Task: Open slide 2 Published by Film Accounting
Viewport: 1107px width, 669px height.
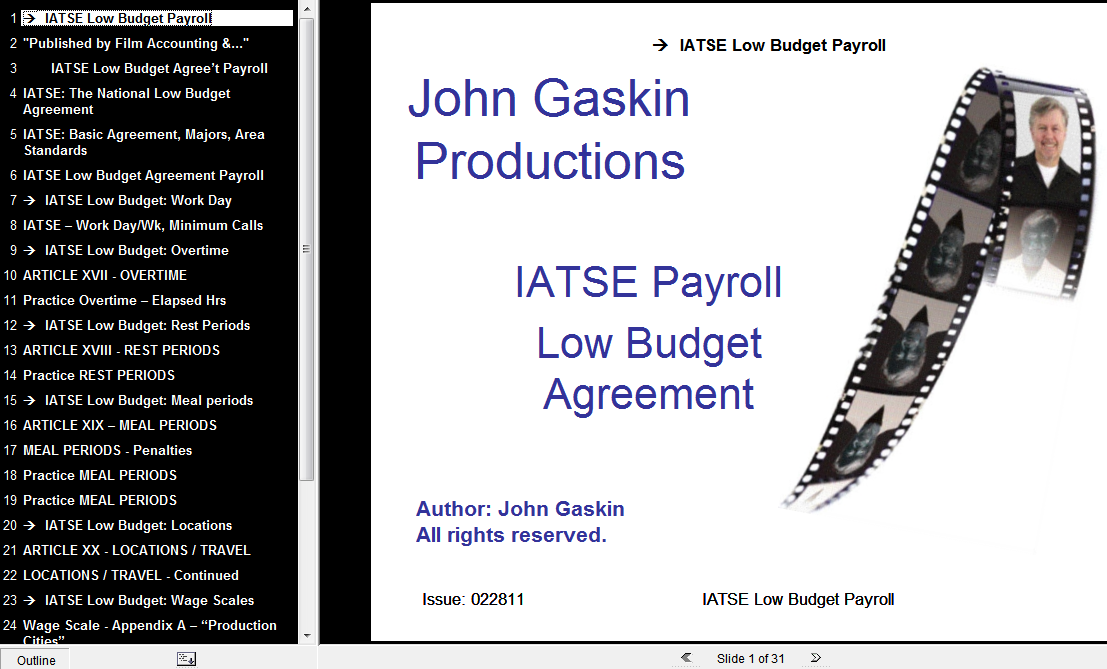Action: coord(136,43)
